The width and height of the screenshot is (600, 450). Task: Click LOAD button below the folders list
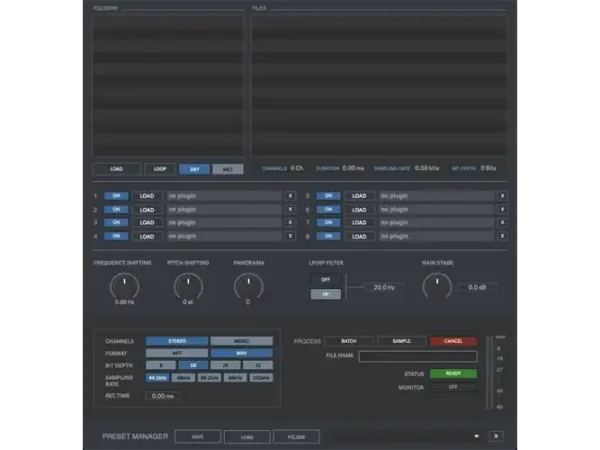click(x=116, y=169)
